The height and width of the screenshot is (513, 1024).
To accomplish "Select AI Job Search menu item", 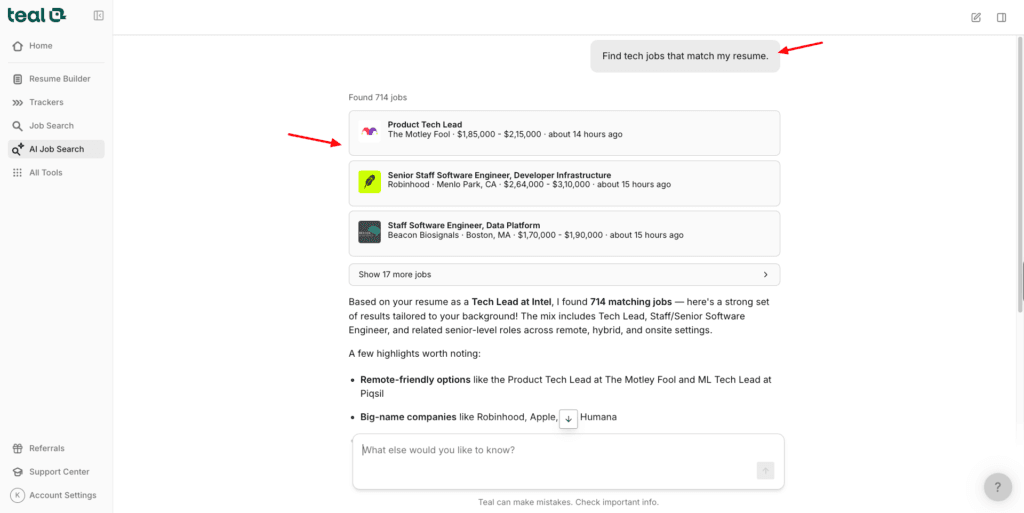I will [56, 149].
